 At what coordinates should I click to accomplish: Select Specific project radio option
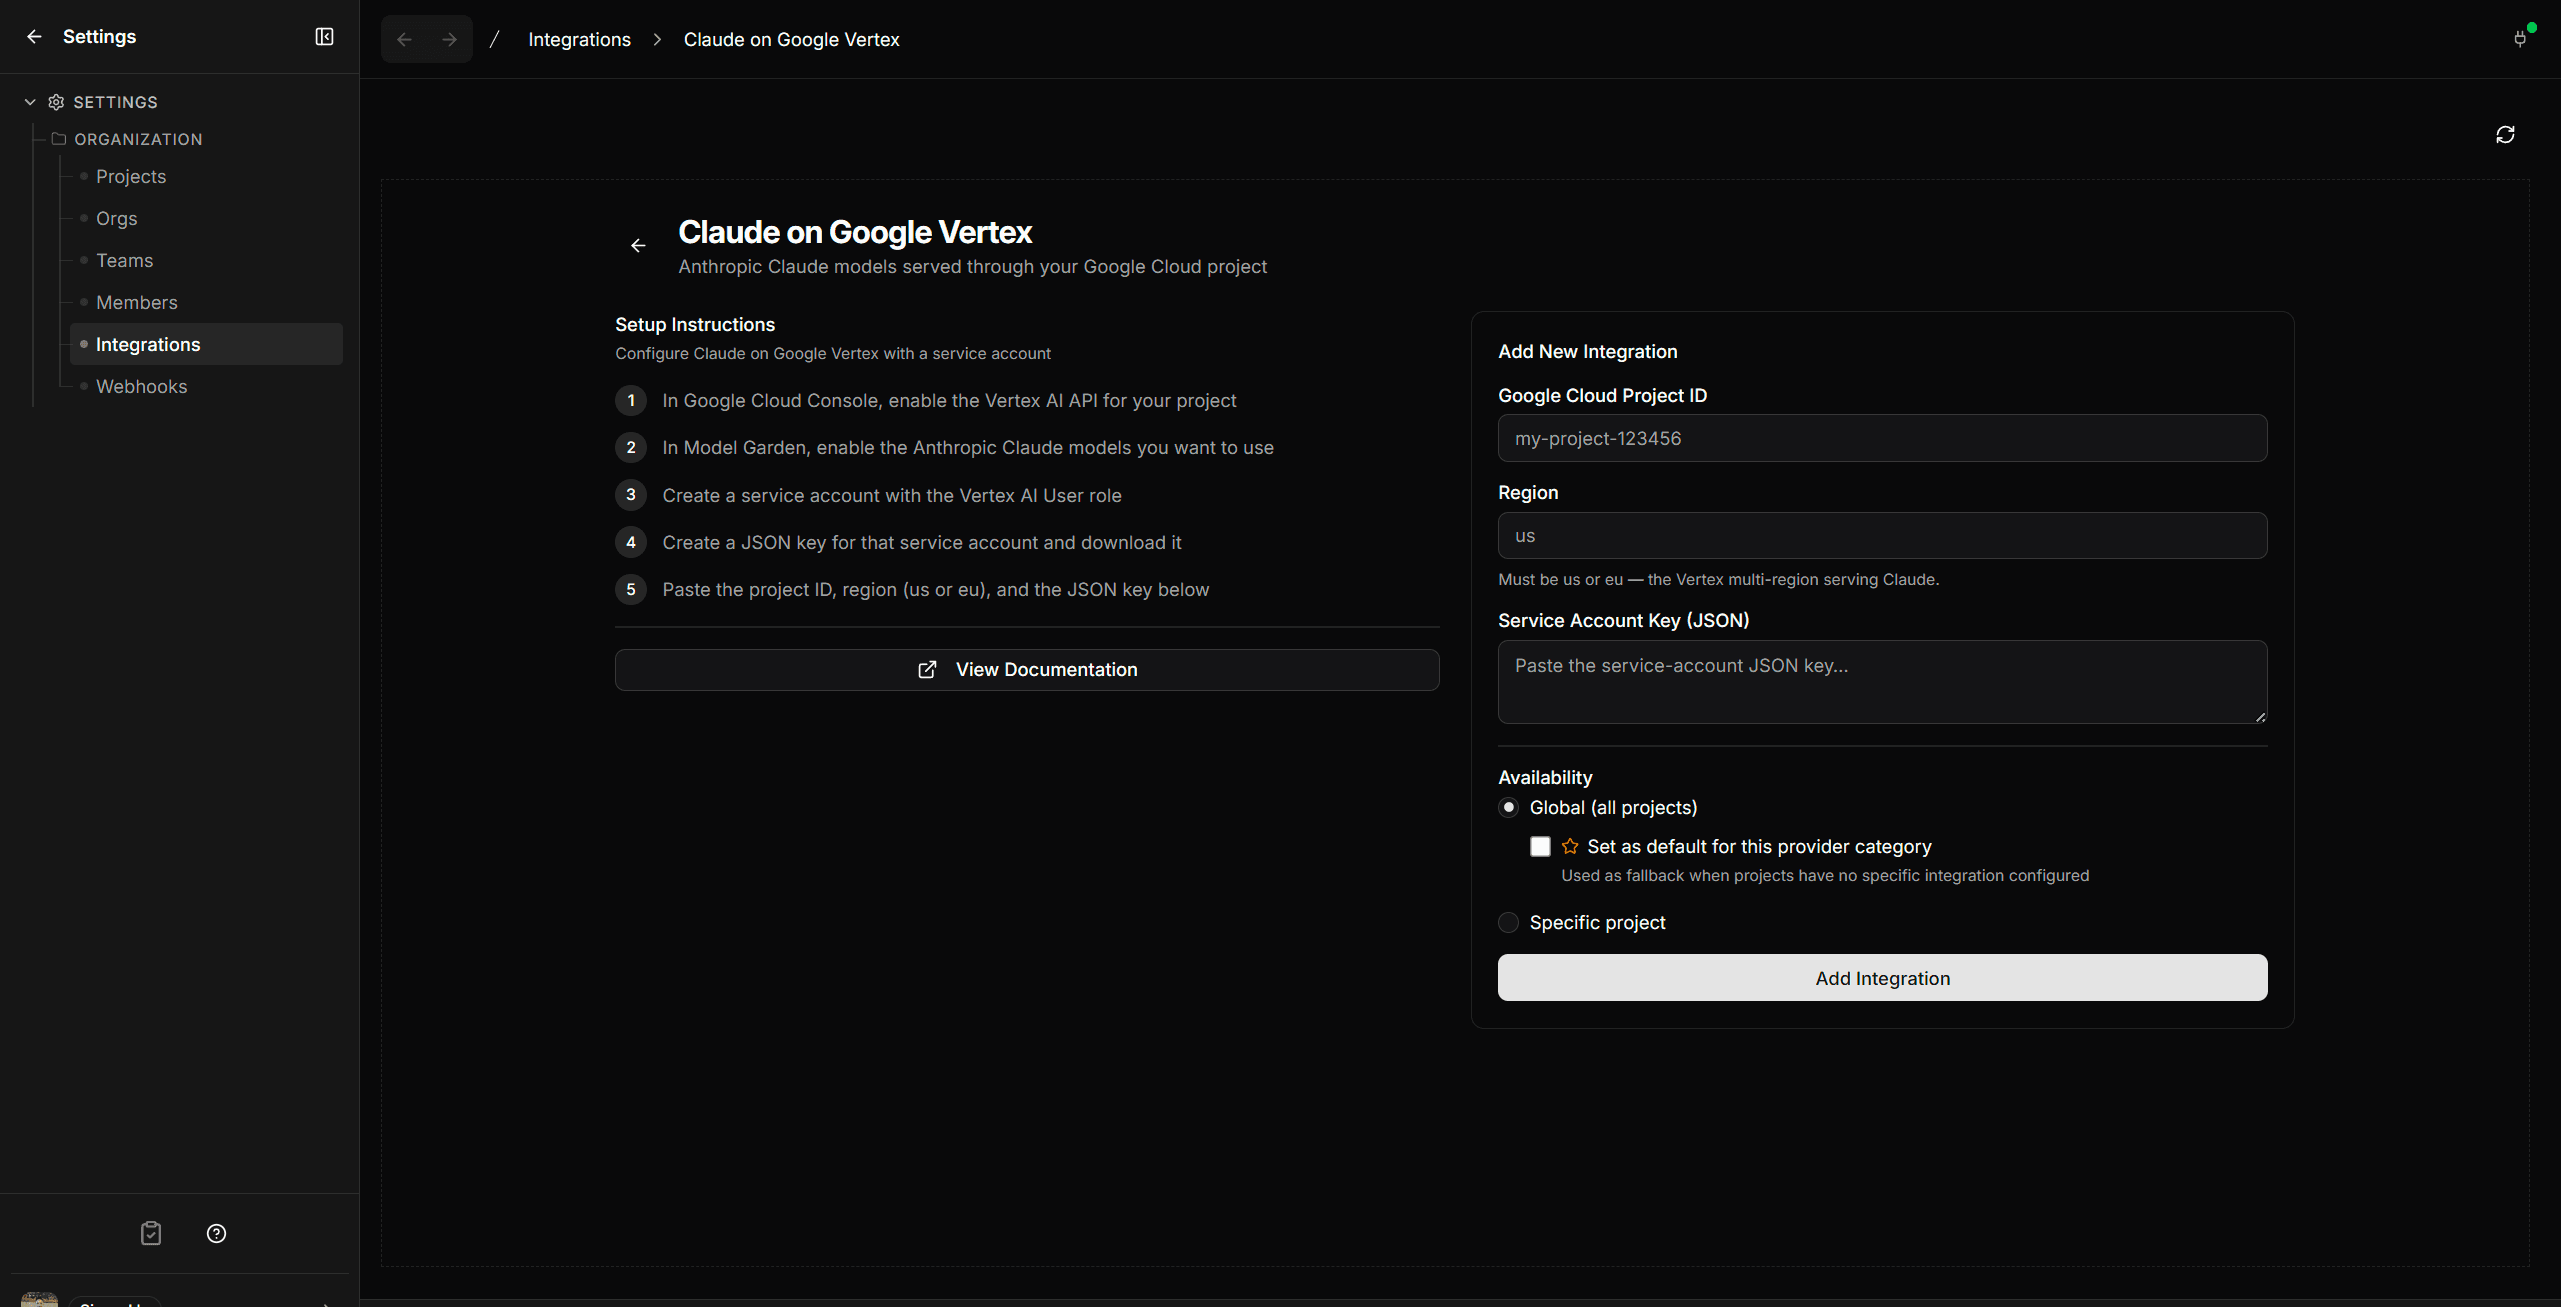click(x=1508, y=923)
